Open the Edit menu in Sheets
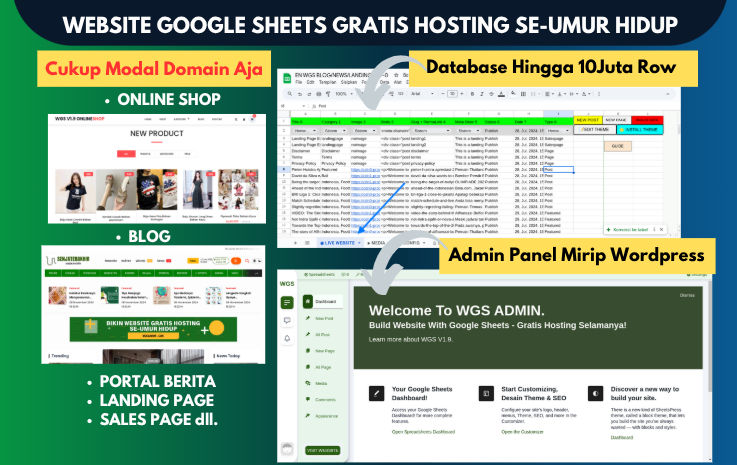Viewport: 737px width, 465px height. click(x=310, y=82)
